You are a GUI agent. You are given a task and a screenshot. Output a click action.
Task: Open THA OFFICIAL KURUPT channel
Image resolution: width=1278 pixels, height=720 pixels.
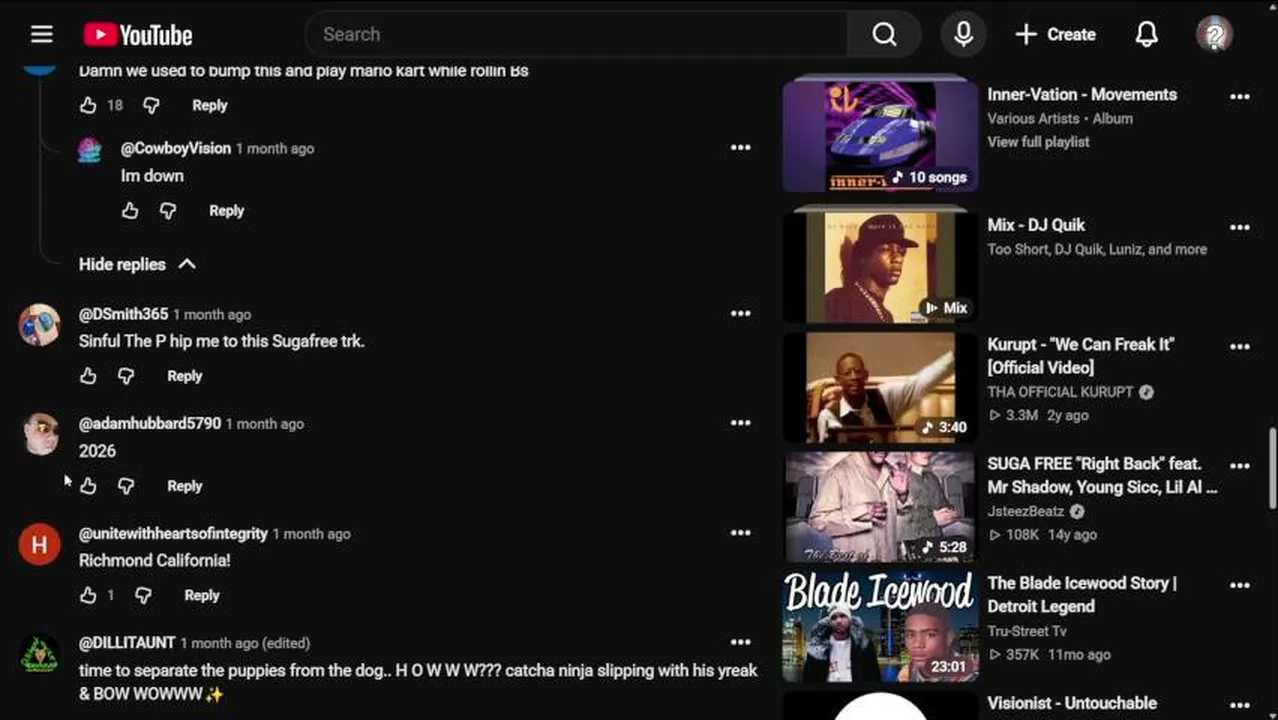pyautogui.click(x=1060, y=392)
